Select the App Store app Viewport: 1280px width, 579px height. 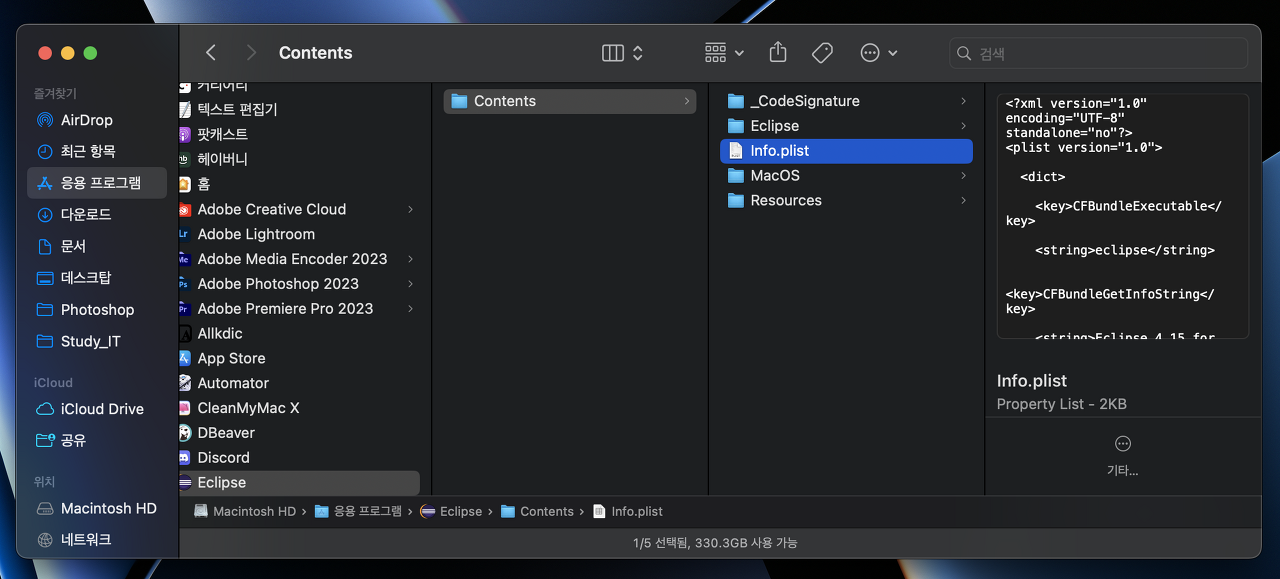299,358
